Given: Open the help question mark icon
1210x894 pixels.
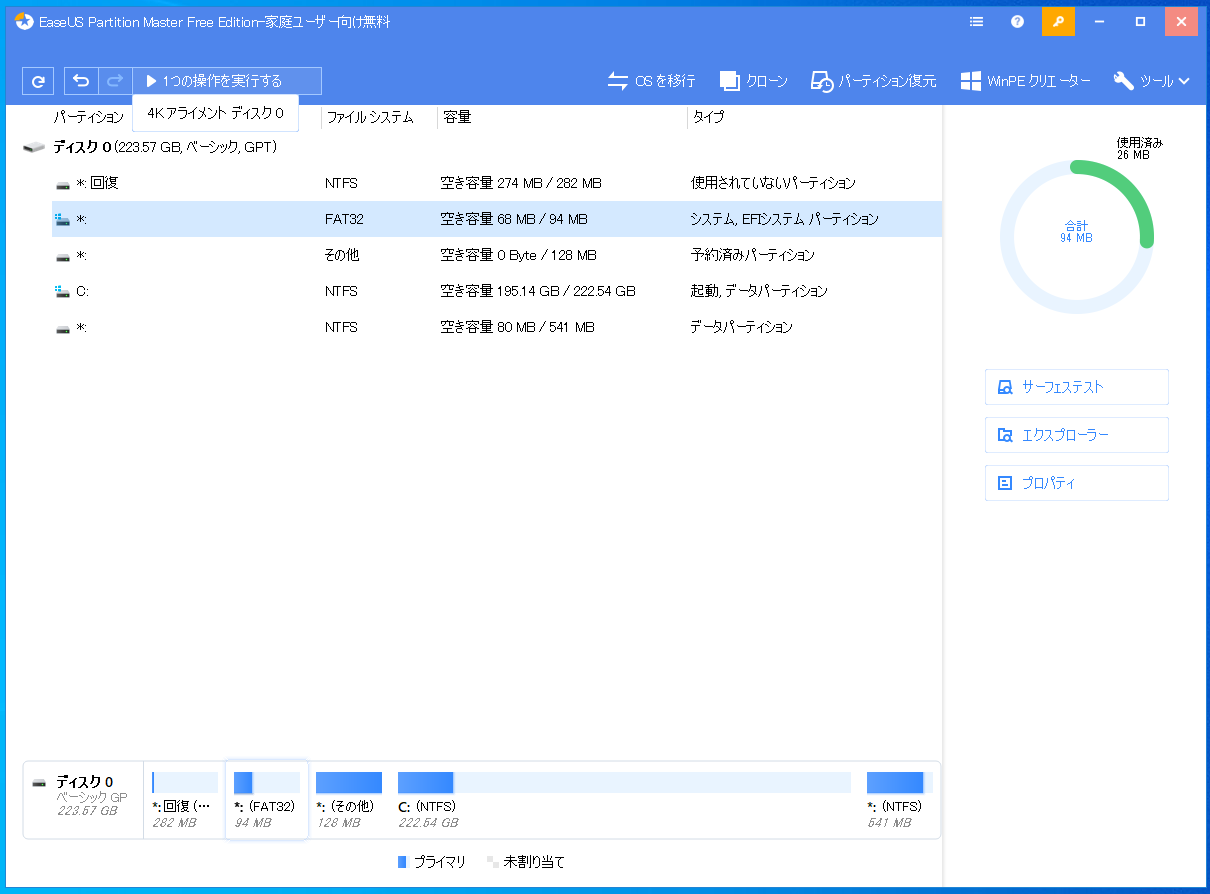Looking at the screenshot, I should pyautogui.click(x=1017, y=21).
